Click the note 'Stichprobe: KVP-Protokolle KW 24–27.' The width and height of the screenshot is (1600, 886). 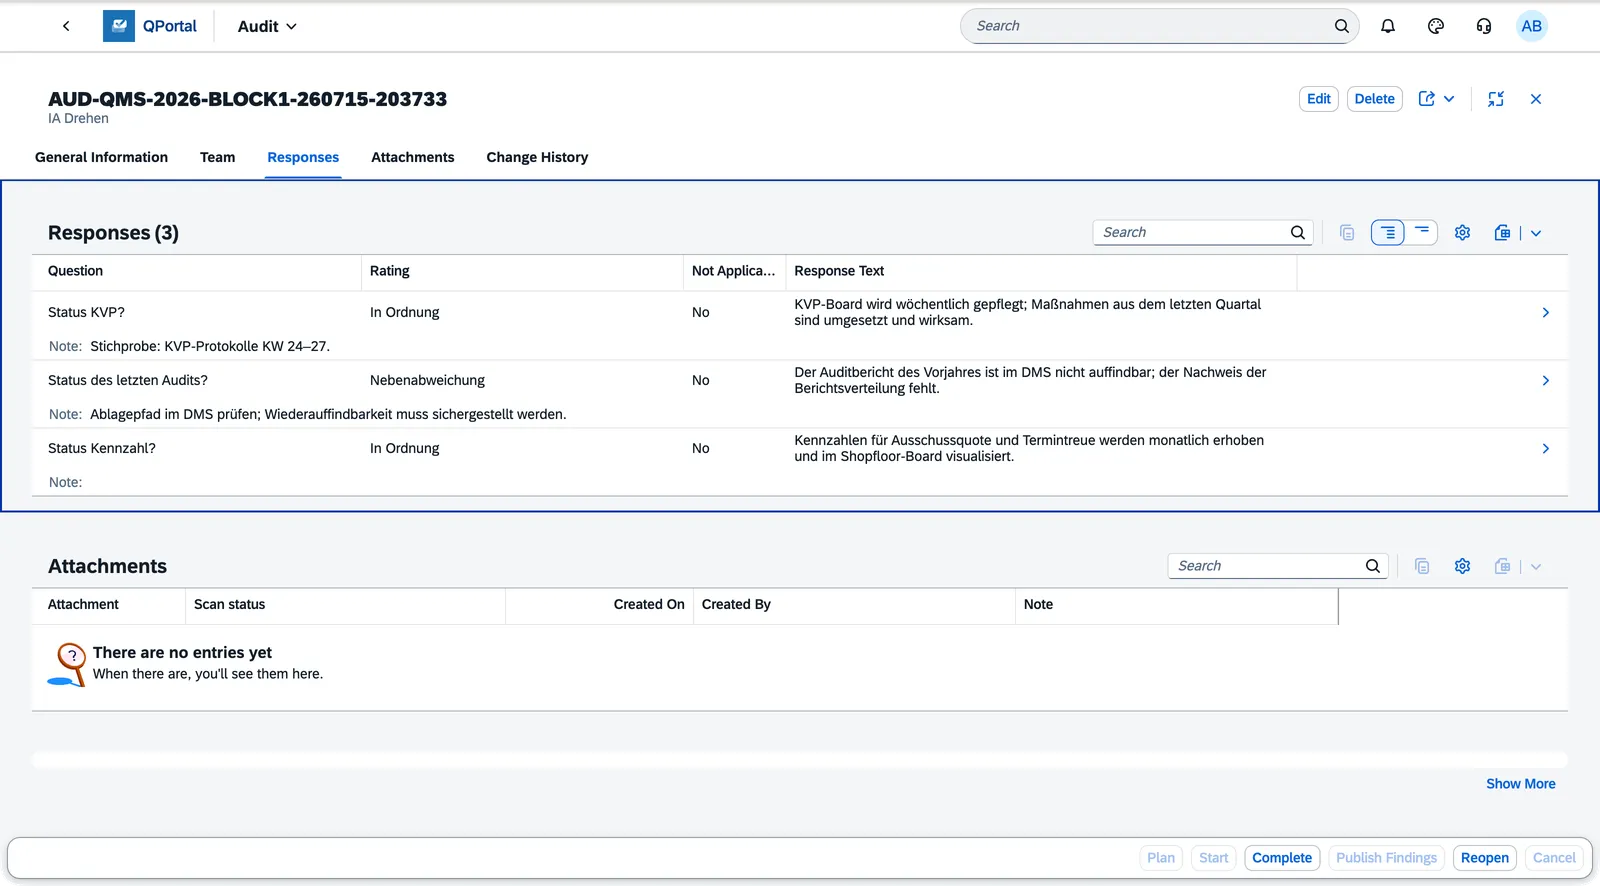click(210, 347)
